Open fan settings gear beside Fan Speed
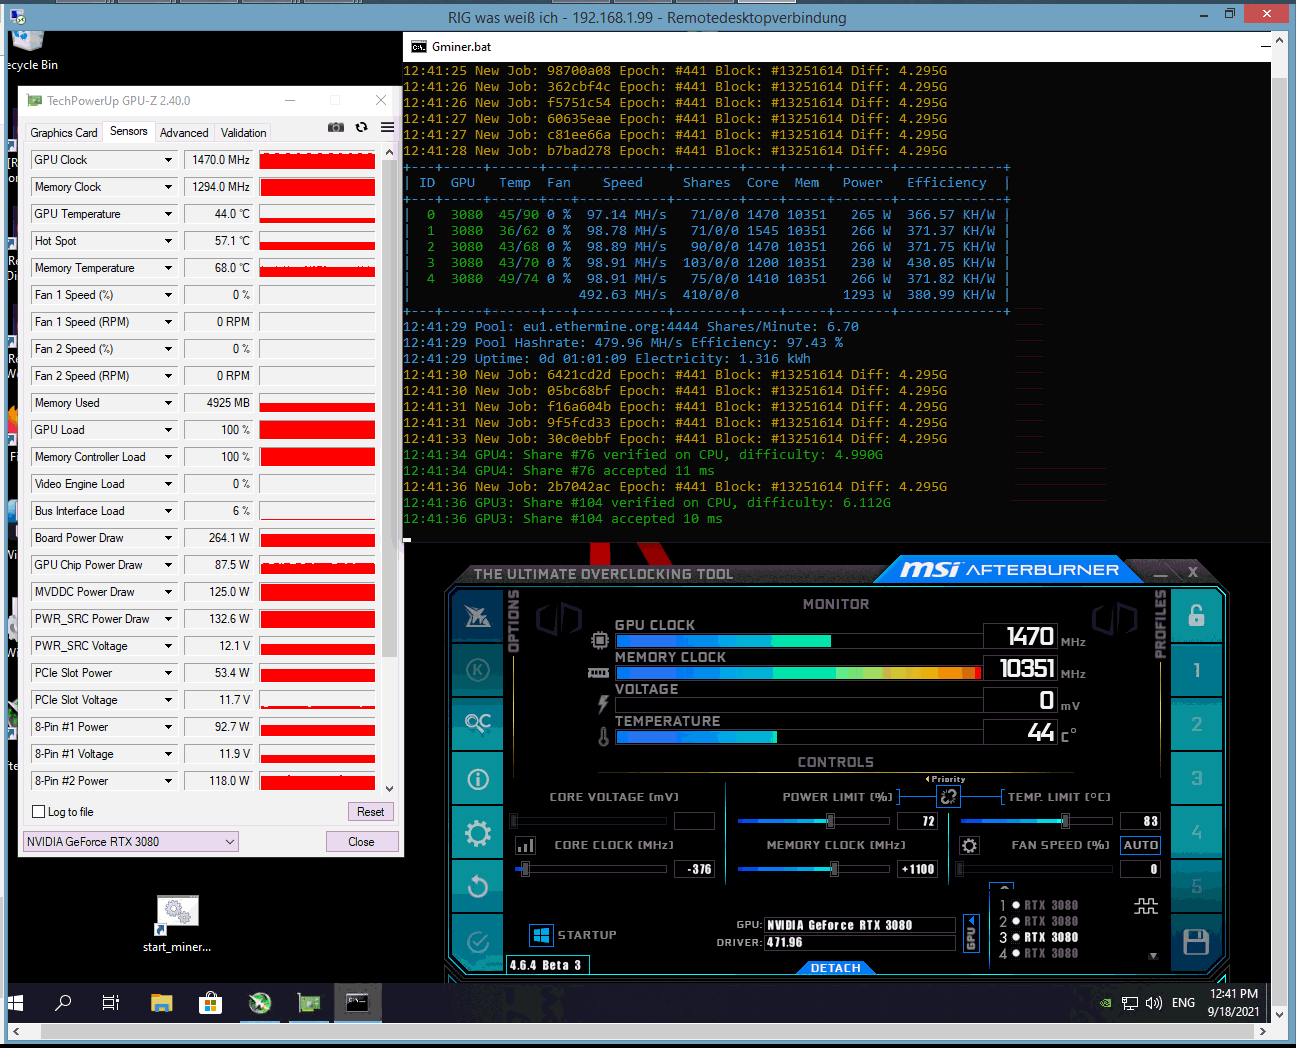1296x1048 pixels. [969, 846]
